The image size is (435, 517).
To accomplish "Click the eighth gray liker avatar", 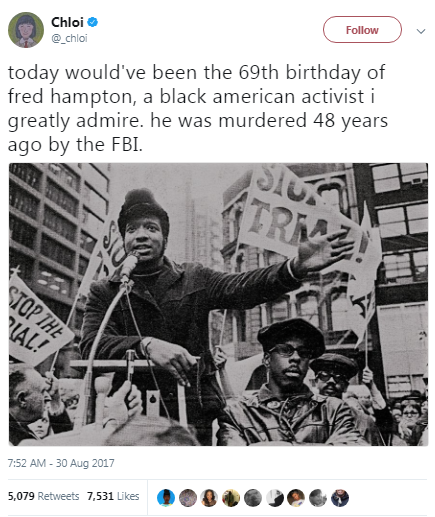I will tap(318, 498).
